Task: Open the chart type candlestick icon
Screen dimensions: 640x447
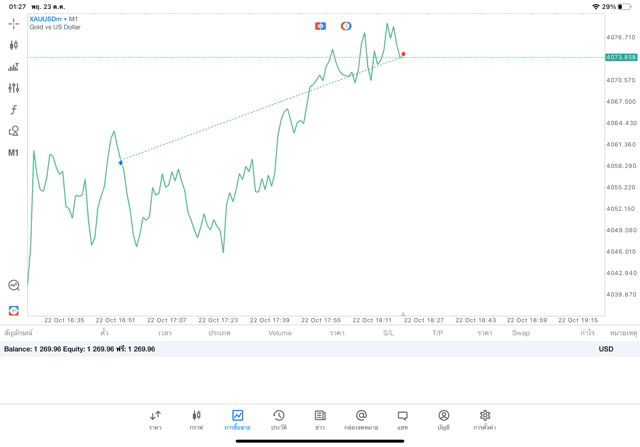Action: (x=14, y=45)
